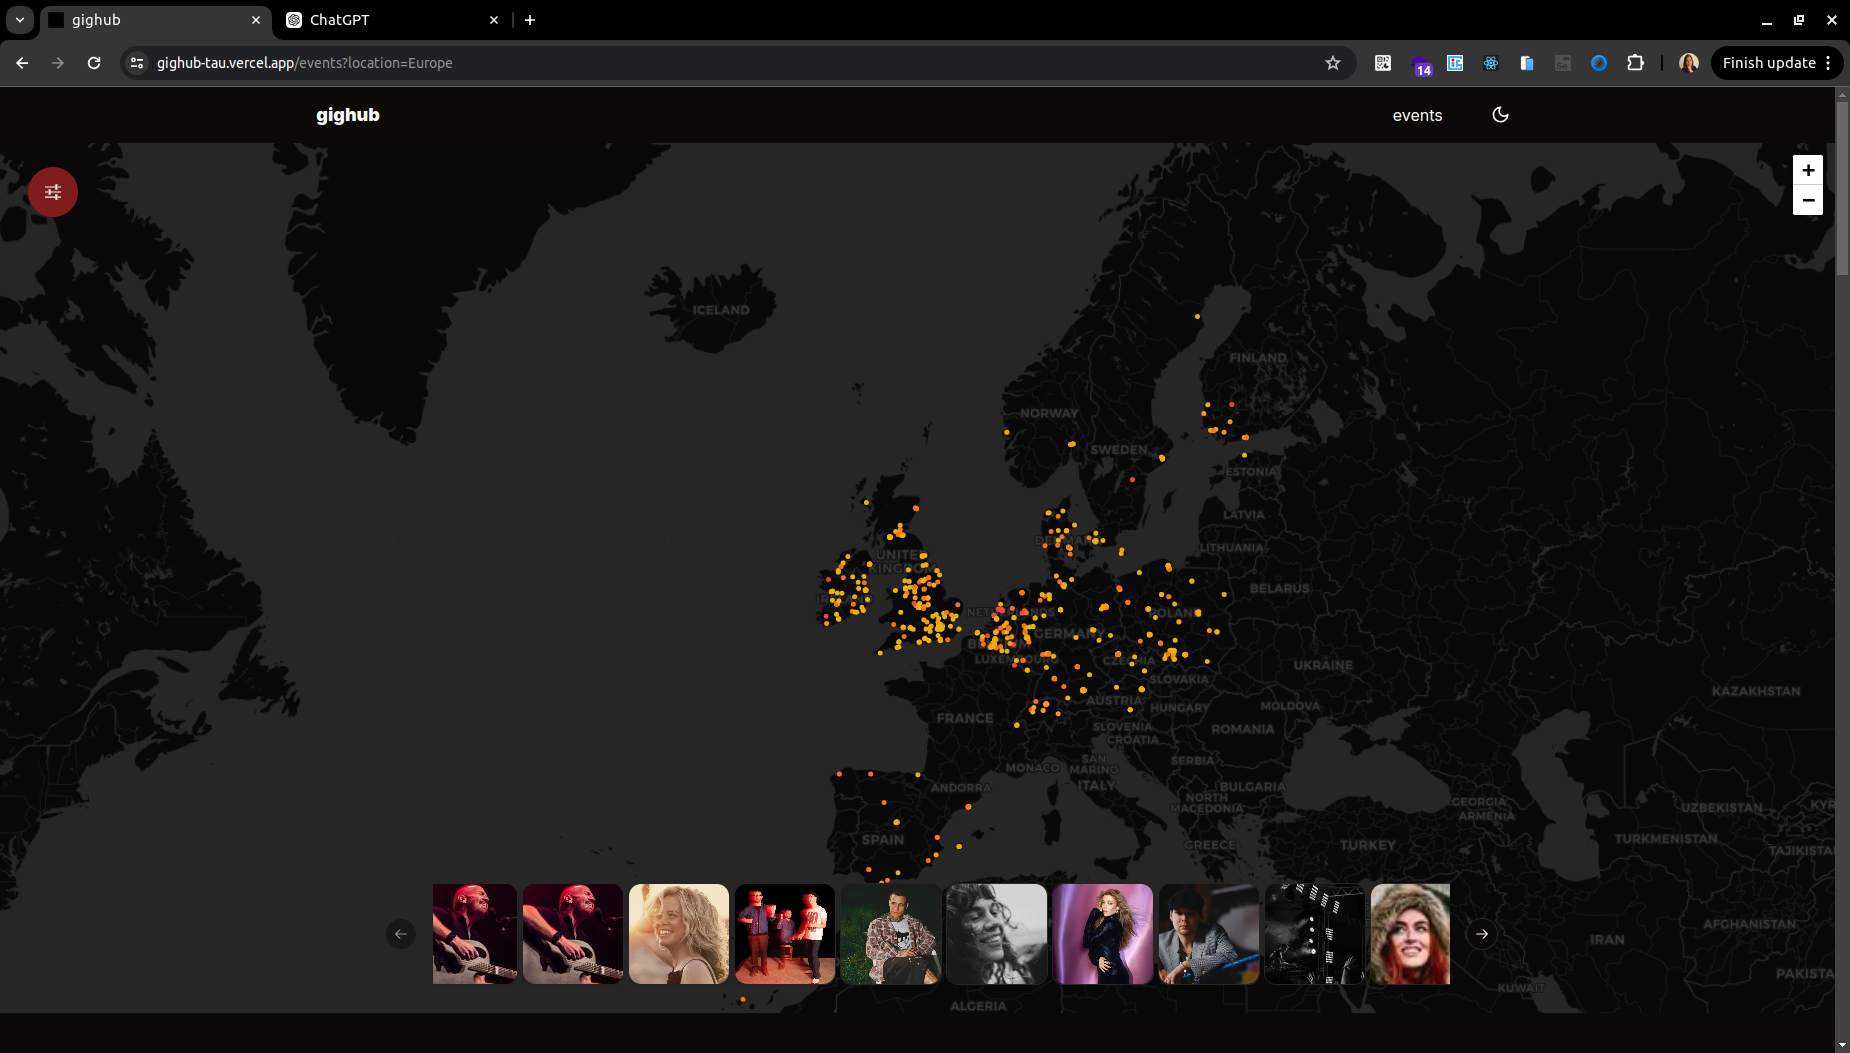Show next artists in carousel
Viewport: 1850px width, 1053px height.
pyautogui.click(x=1482, y=934)
